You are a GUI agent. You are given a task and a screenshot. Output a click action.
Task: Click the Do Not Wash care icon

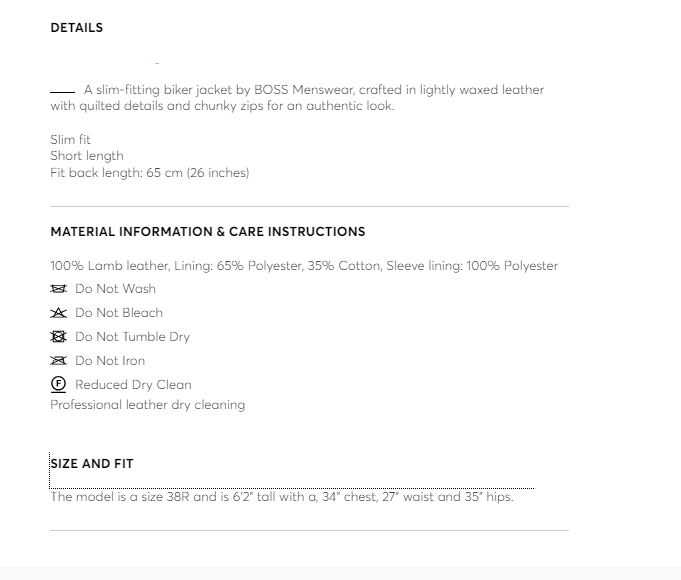58,289
